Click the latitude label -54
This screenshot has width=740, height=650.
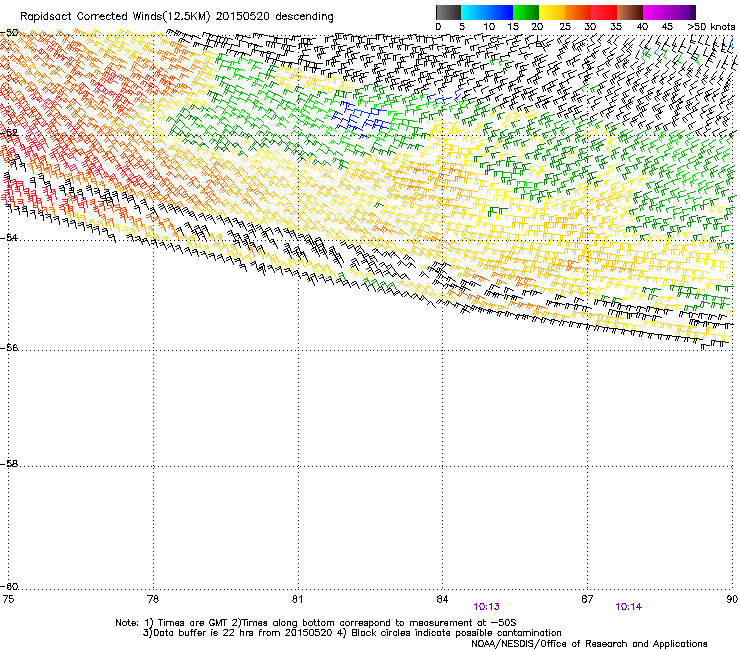9,238
